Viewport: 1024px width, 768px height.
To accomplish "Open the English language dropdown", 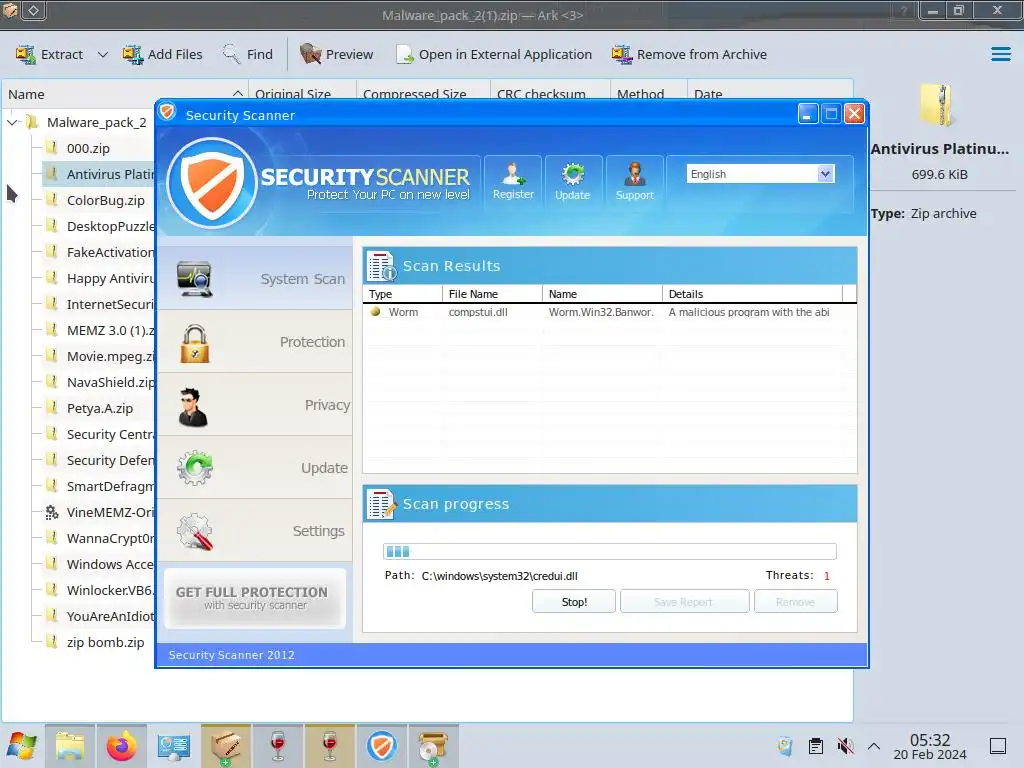I will click(760, 174).
